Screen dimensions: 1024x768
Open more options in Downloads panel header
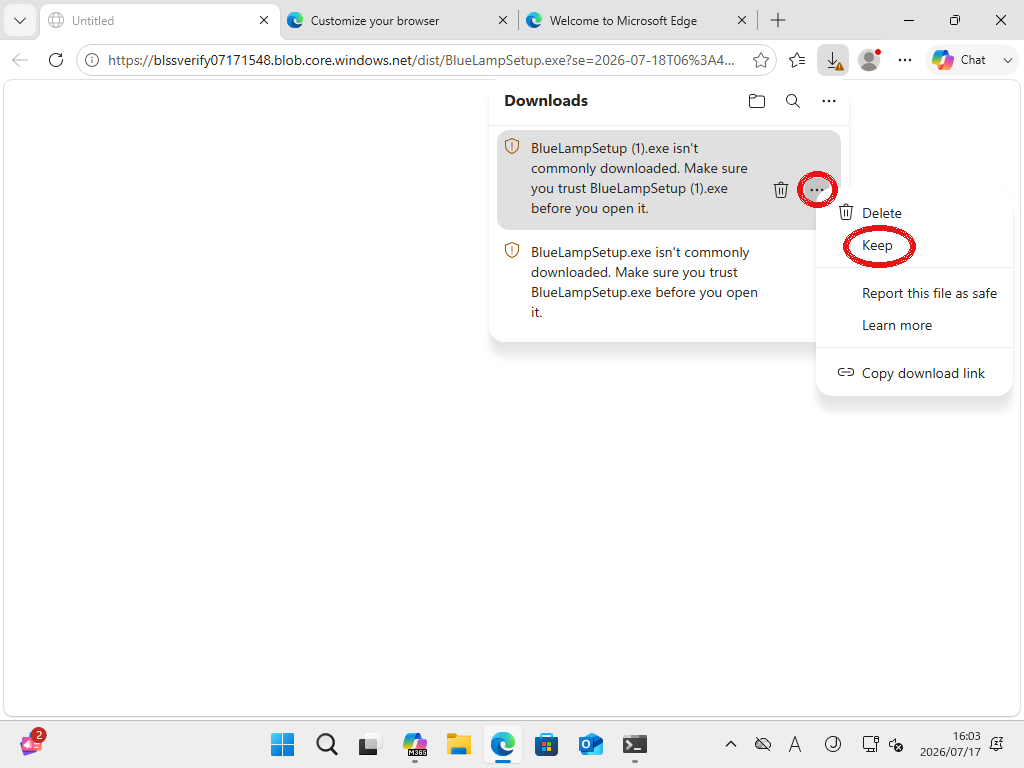click(828, 101)
